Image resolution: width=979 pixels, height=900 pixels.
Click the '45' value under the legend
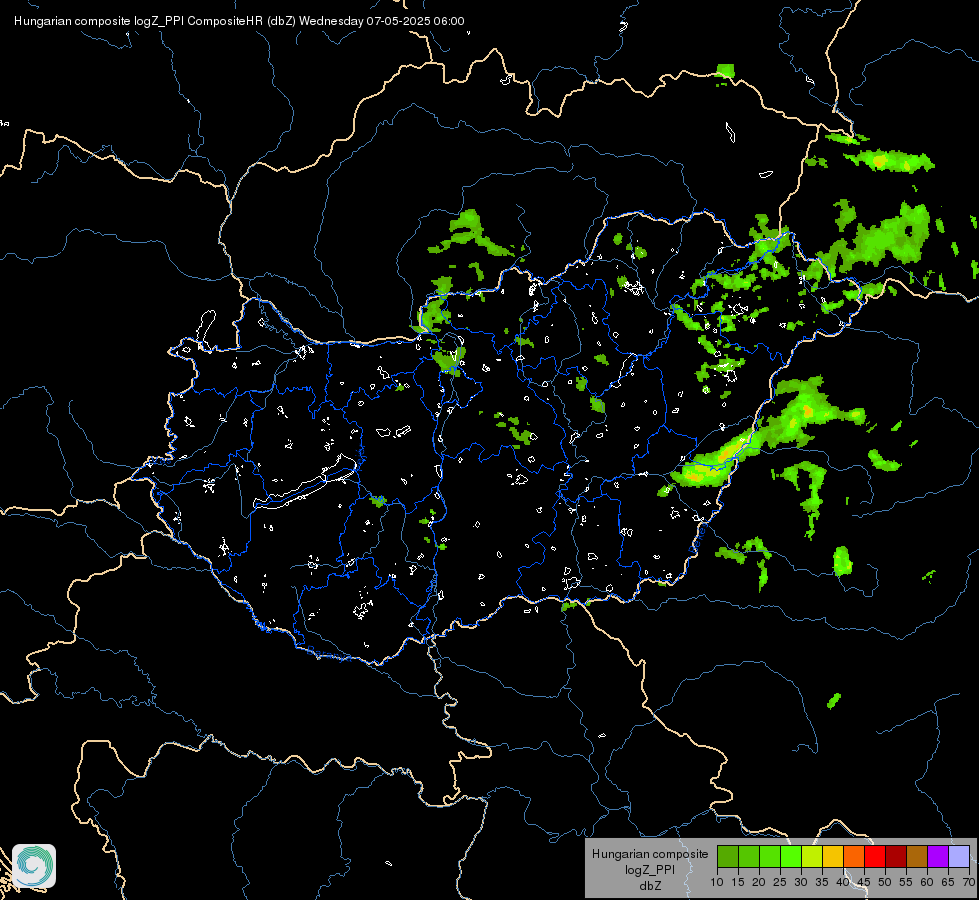(864, 882)
